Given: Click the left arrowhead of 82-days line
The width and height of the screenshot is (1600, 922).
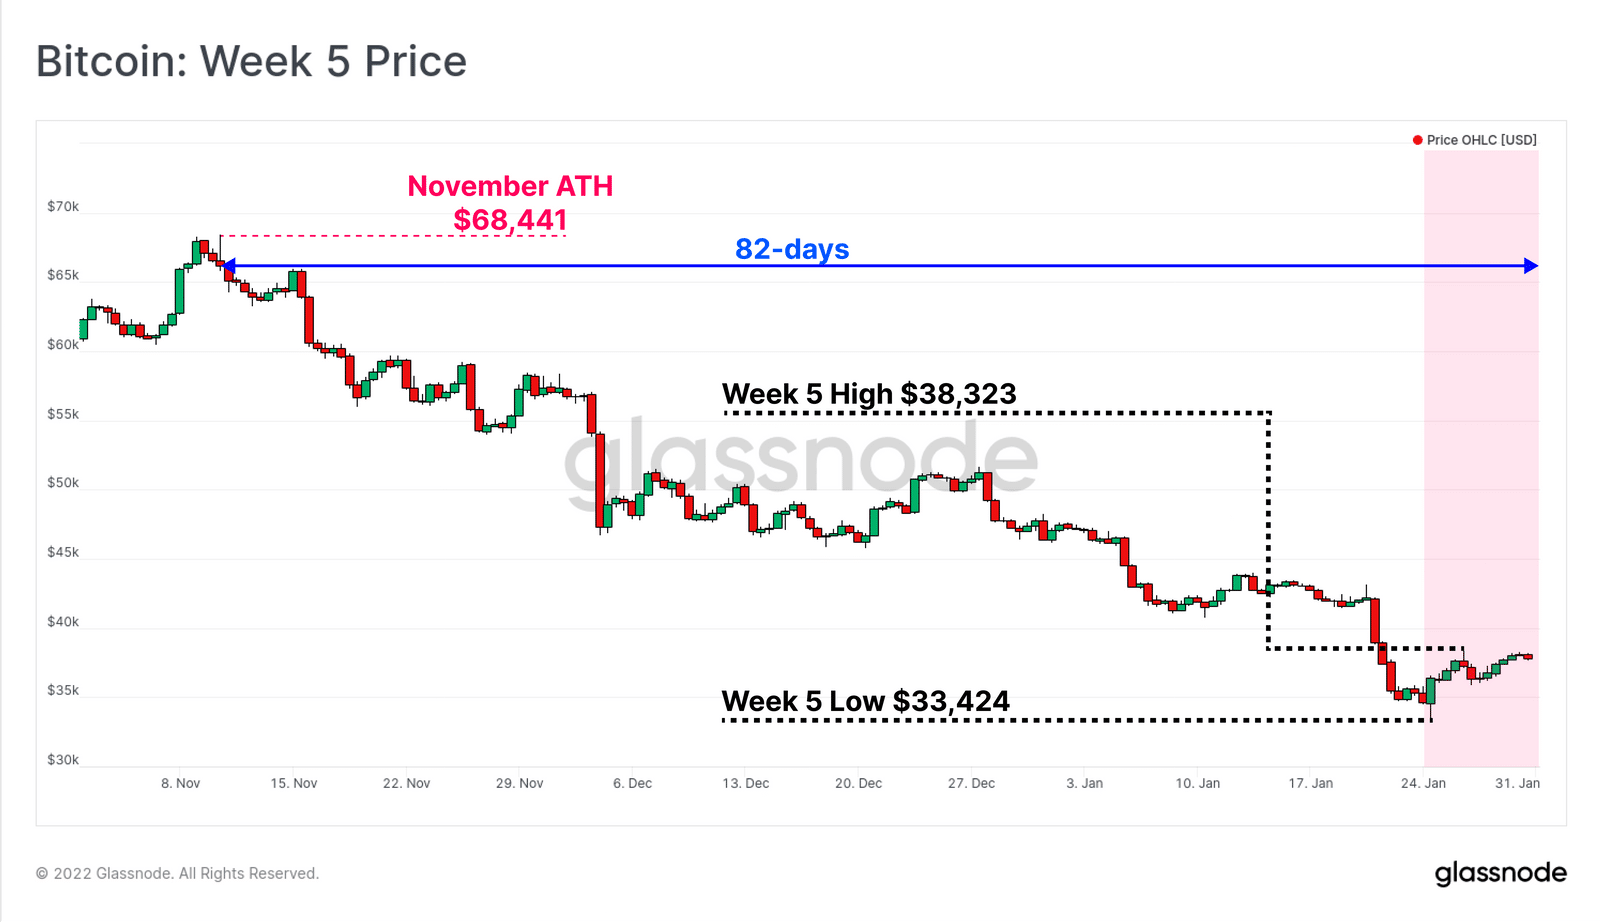Looking at the screenshot, I should 228,266.
